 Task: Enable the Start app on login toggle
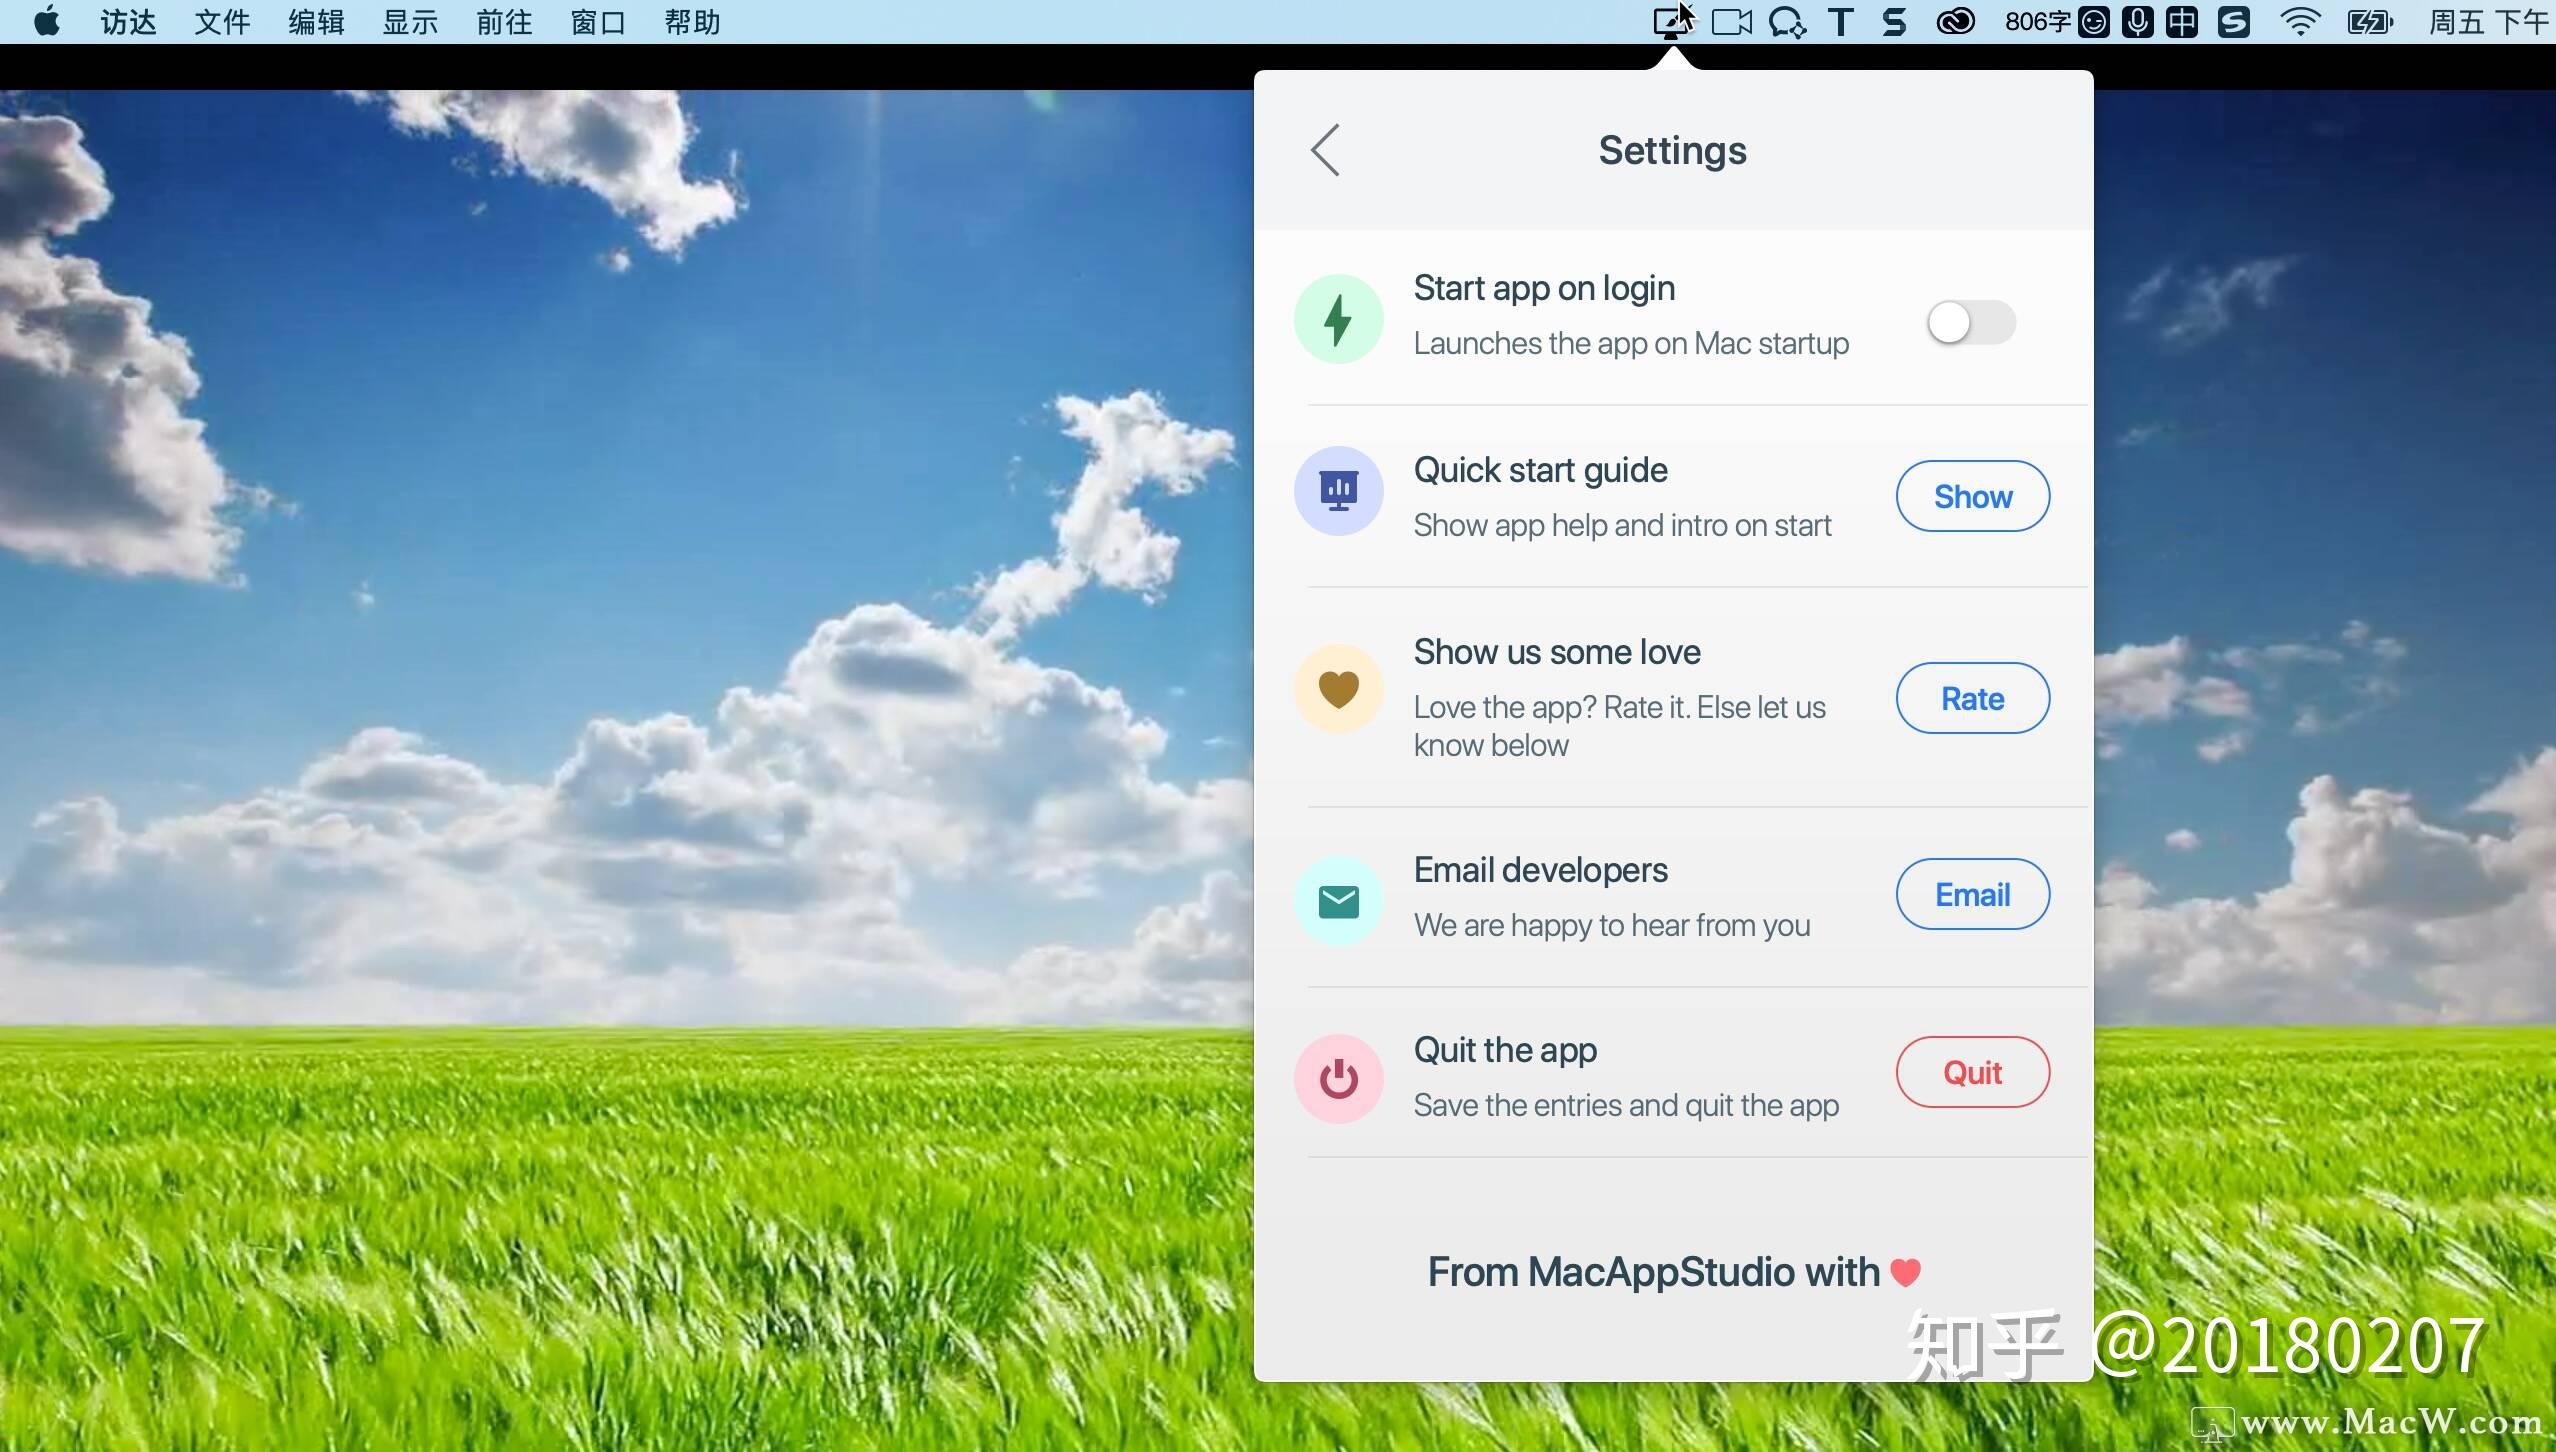pos(1969,322)
